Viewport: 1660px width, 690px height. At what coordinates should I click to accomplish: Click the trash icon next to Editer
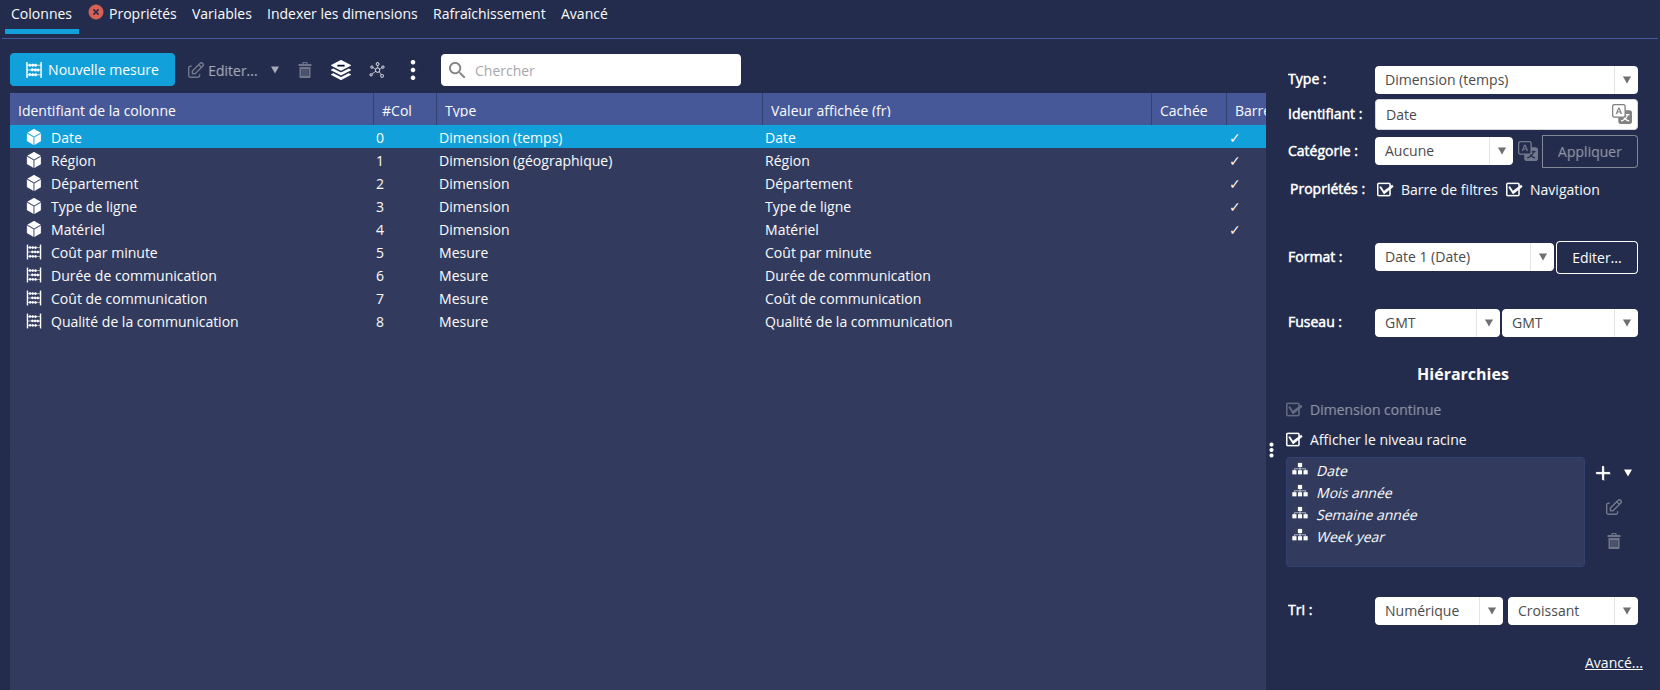[x=305, y=70]
